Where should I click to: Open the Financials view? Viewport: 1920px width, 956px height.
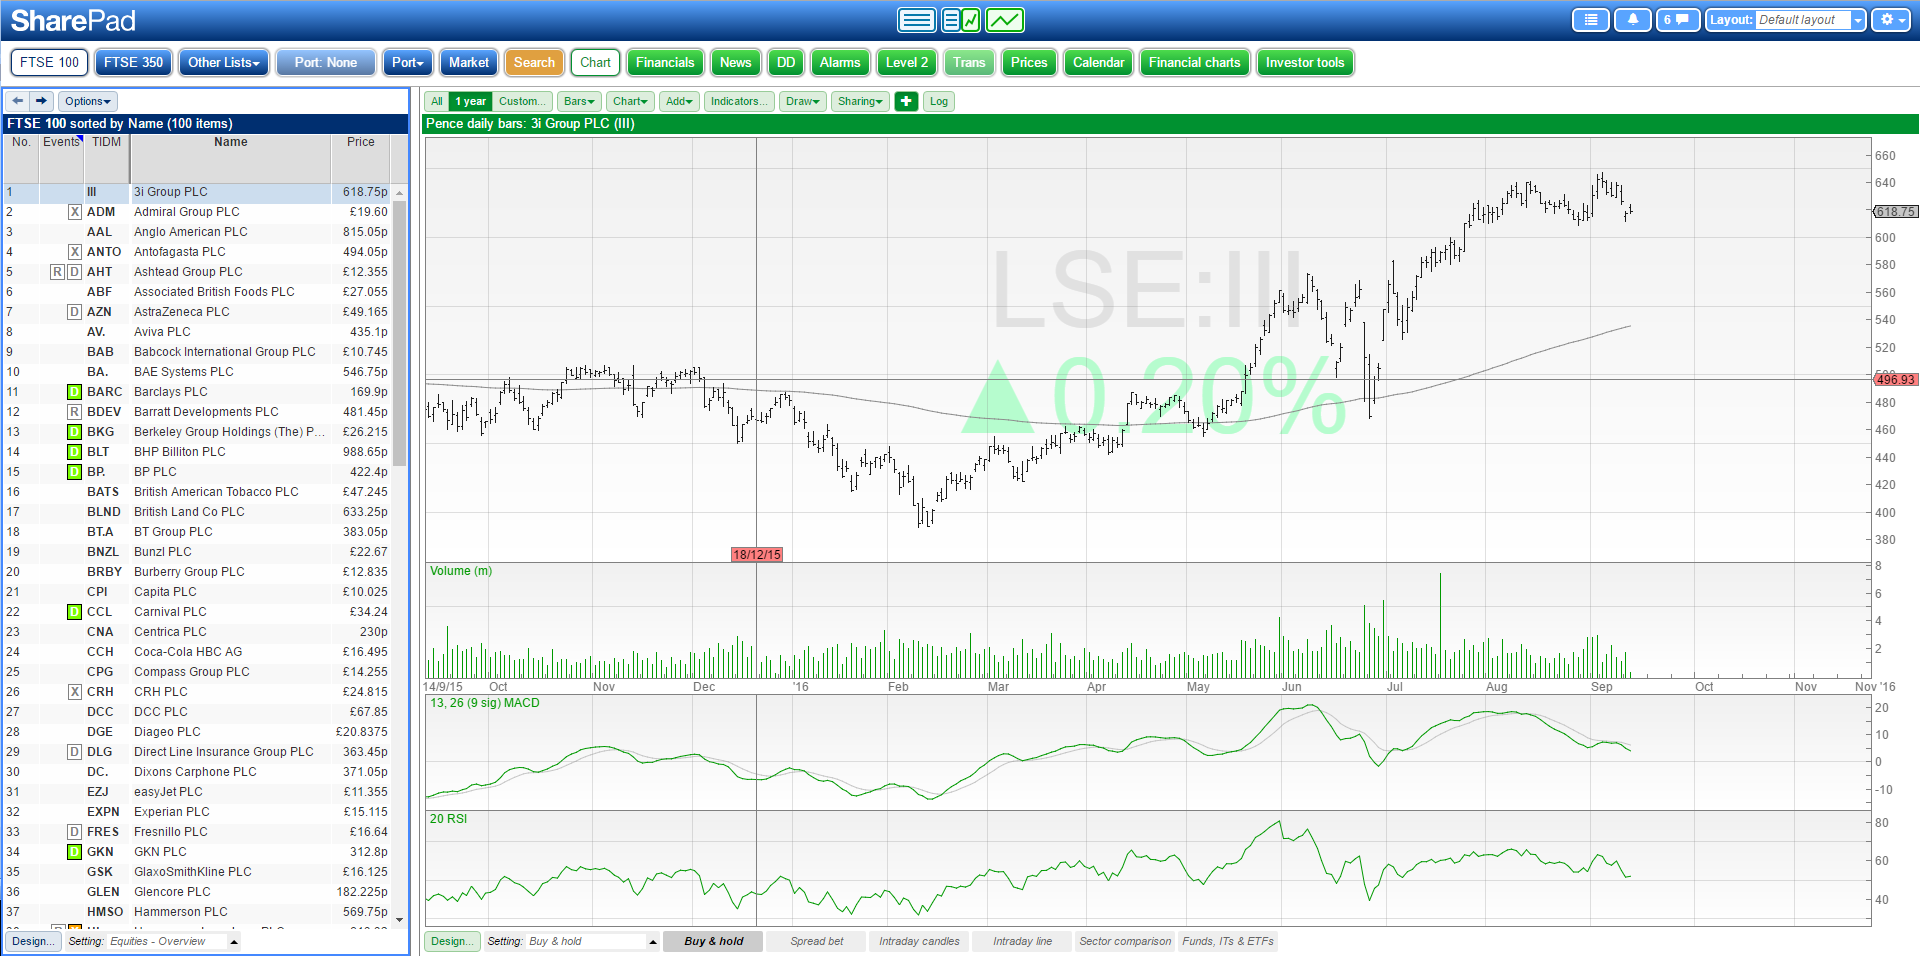tap(665, 62)
